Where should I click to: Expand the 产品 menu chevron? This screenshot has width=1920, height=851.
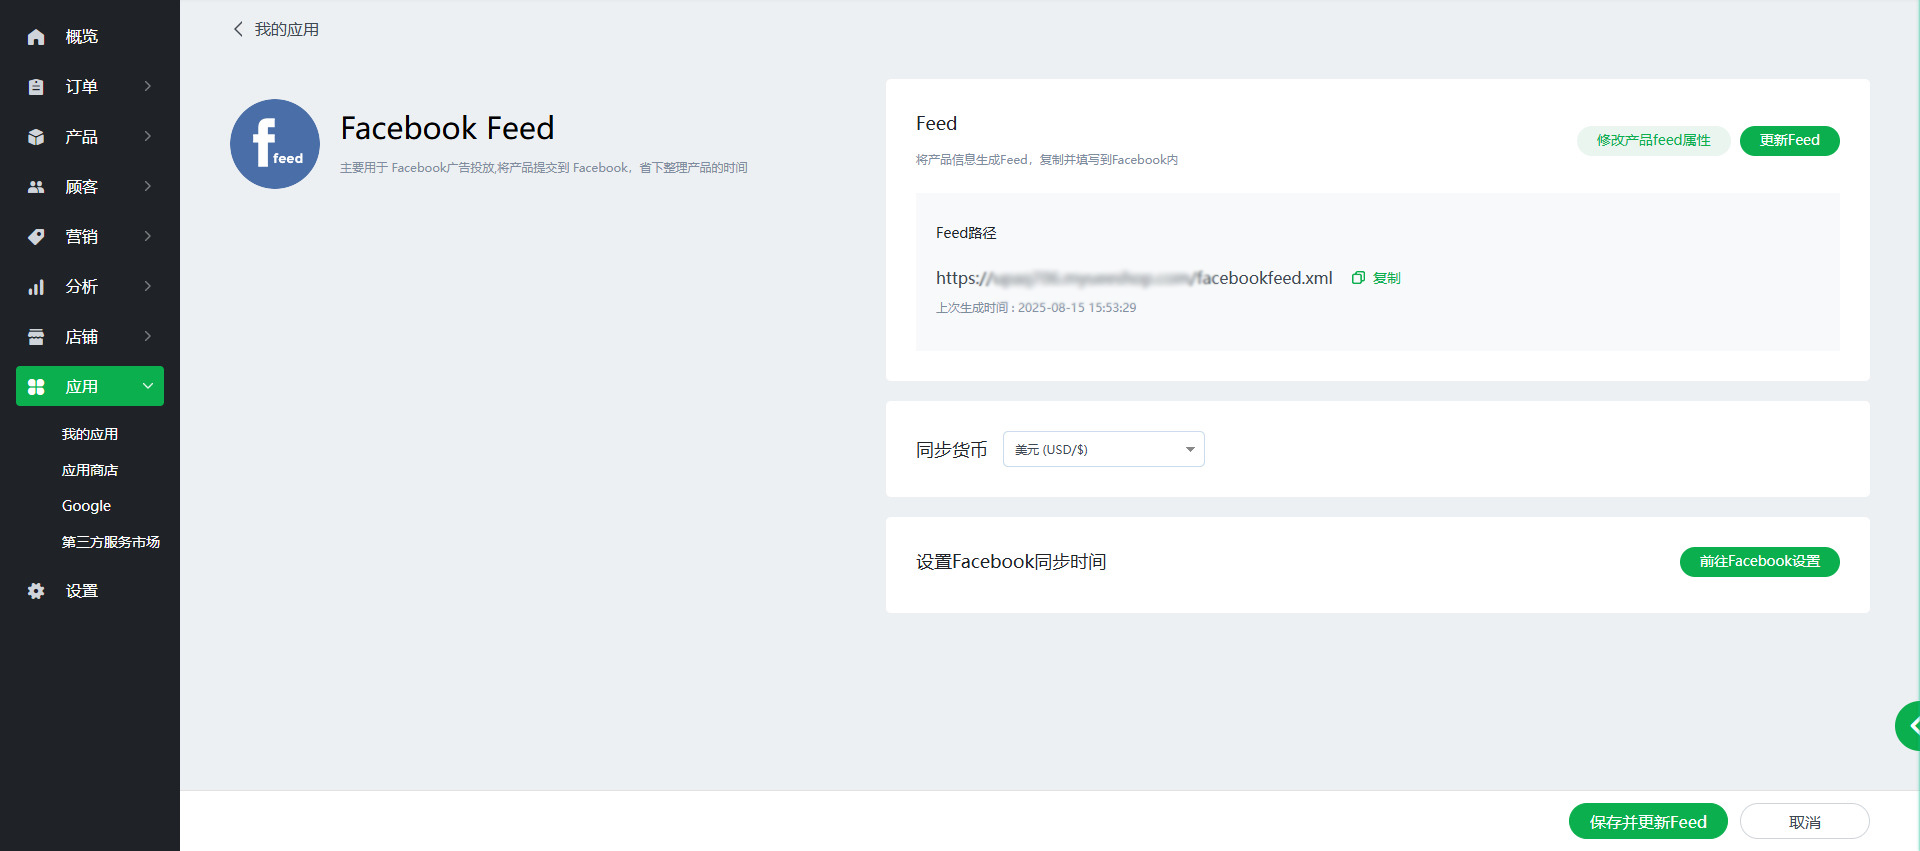148,136
